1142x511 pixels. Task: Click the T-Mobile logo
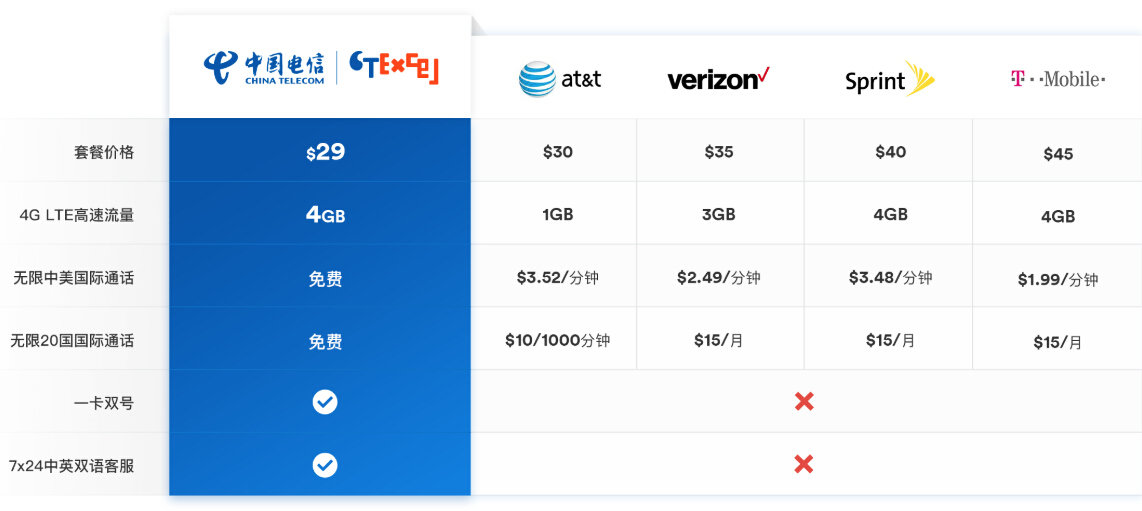(1058, 79)
